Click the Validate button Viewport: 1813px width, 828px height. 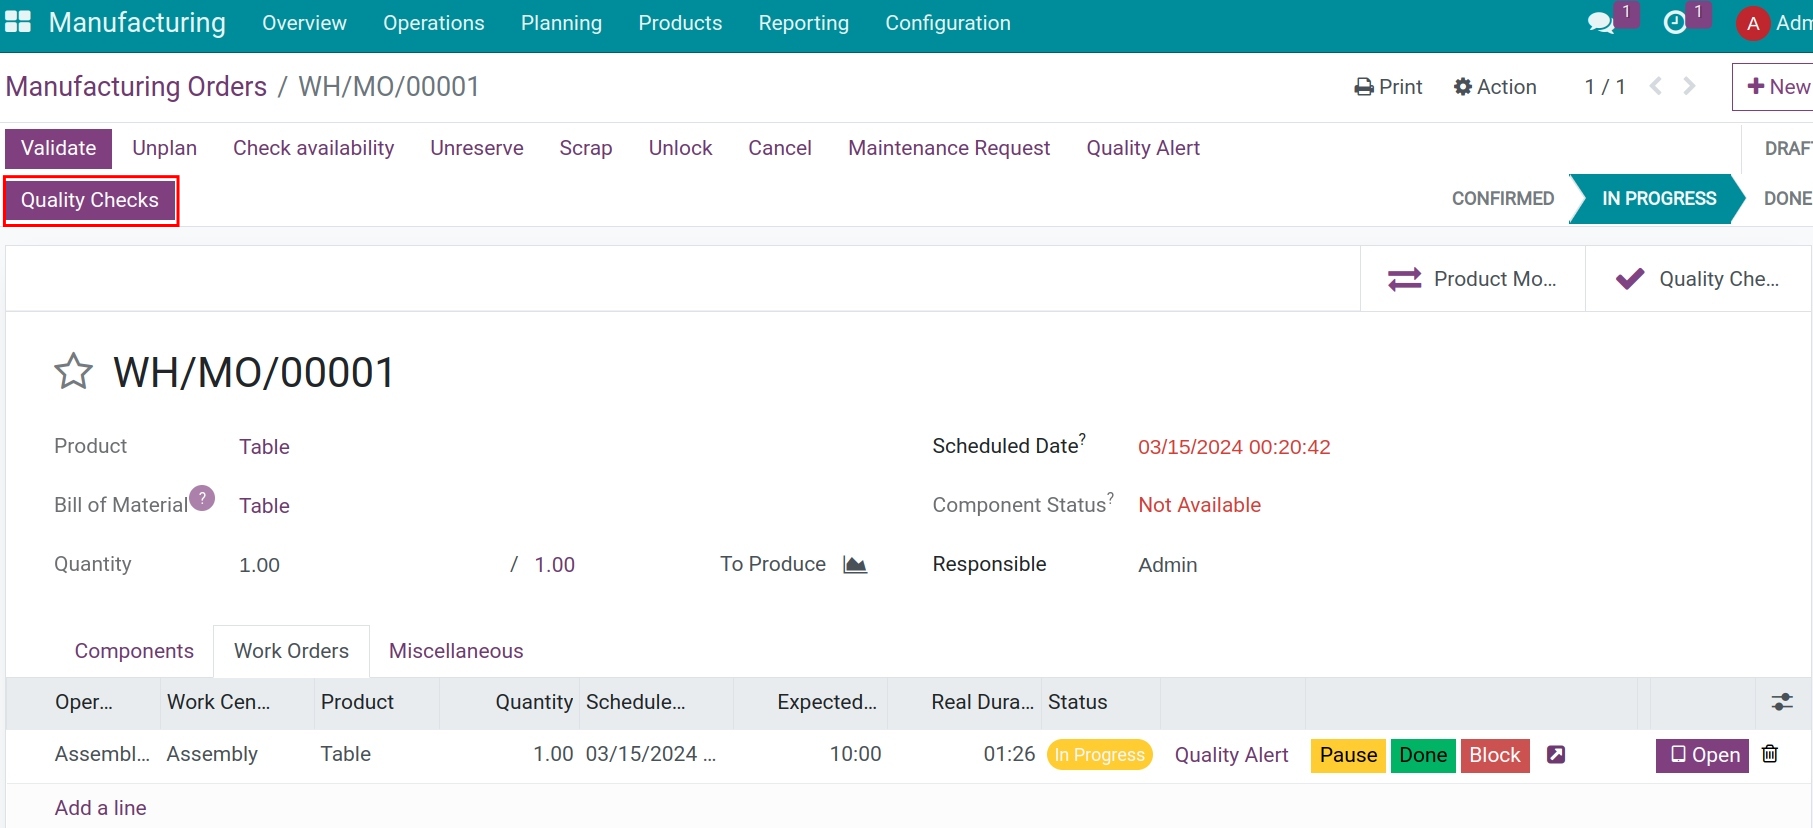59,148
